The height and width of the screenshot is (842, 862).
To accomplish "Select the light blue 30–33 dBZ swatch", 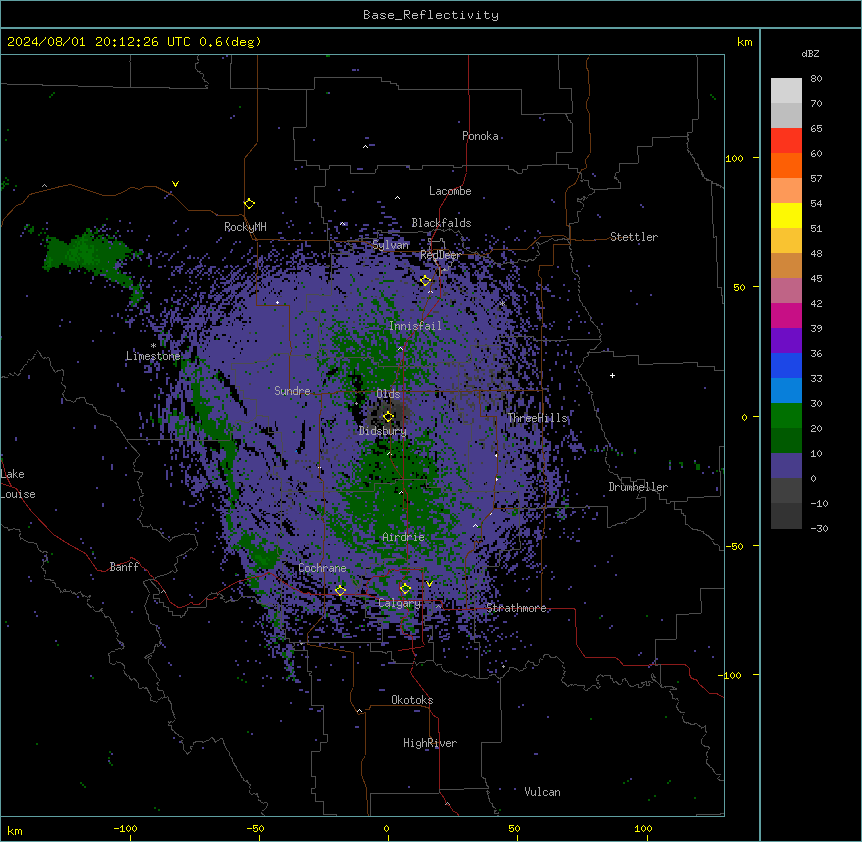I will pyautogui.click(x=786, y=391).
